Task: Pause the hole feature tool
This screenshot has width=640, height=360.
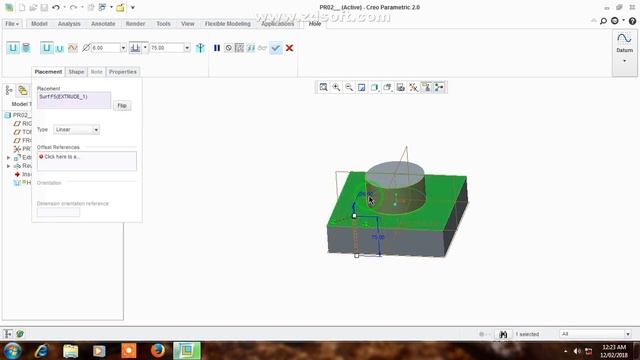Action: click(x=217, y=48)
